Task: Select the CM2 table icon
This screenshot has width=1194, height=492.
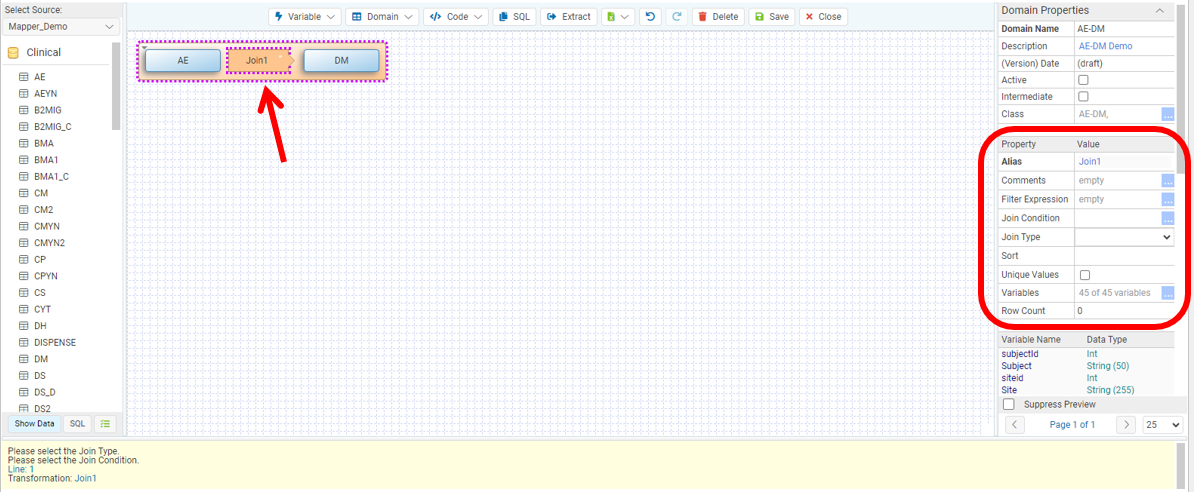Action: (23, 209)
